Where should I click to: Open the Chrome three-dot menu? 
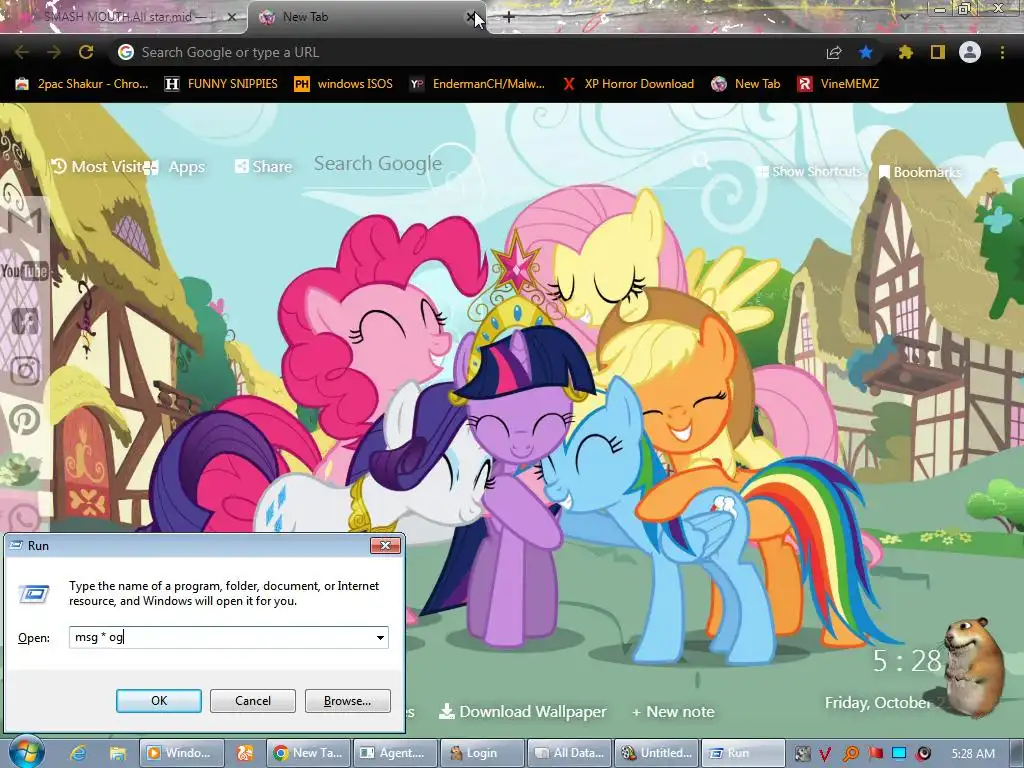1002,52
